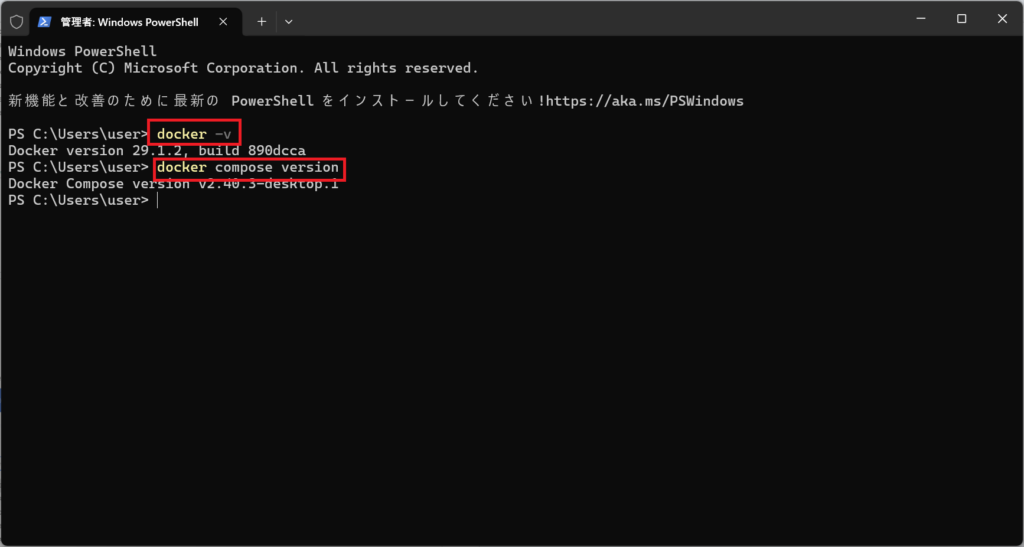Click the Docker Compose version output line
The image size is (1024, 547).
(x=173, y=184)
